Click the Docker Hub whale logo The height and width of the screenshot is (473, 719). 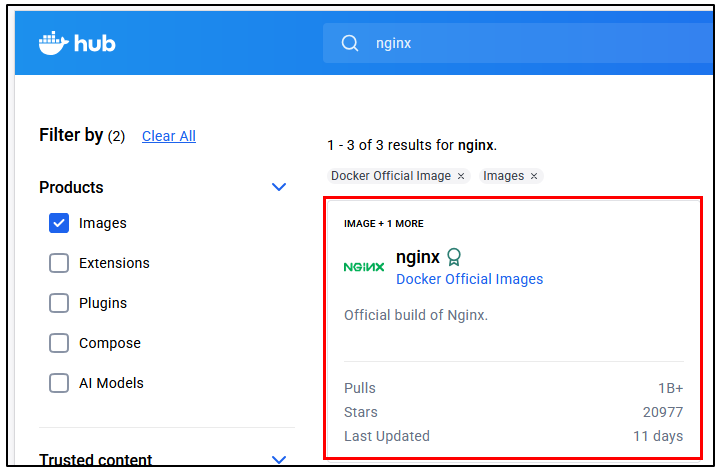click(x=52, y=43)
